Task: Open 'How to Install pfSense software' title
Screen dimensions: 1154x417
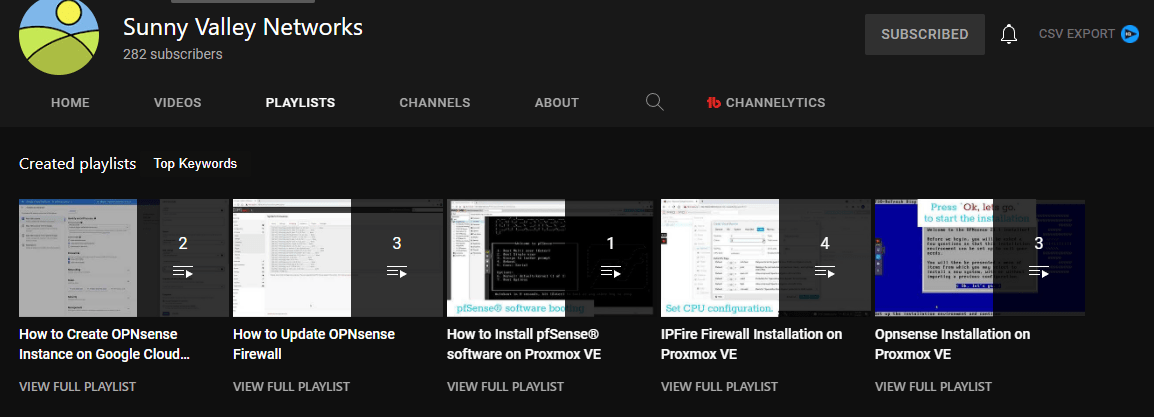Action: (x=524, y=344)
